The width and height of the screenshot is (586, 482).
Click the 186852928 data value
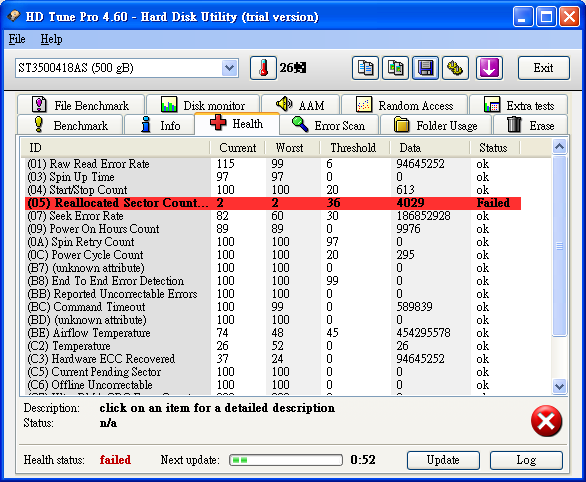pyautogui.click(x=423, y=216)
